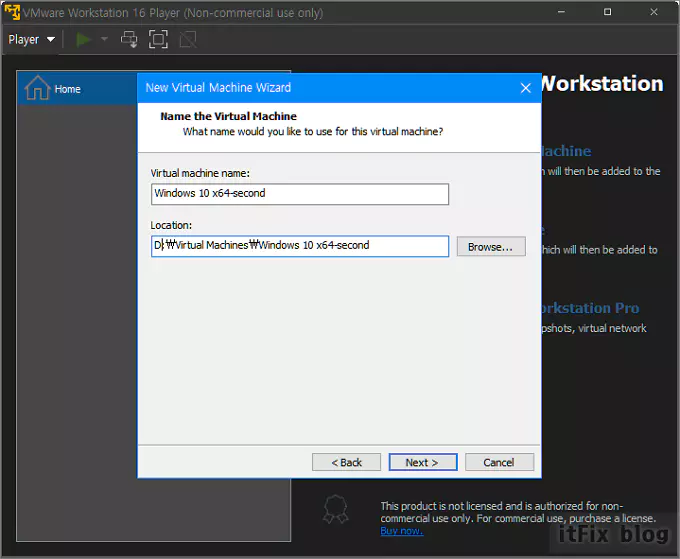Click the Cancel button

pyautogui.click(x=499, y=462)
